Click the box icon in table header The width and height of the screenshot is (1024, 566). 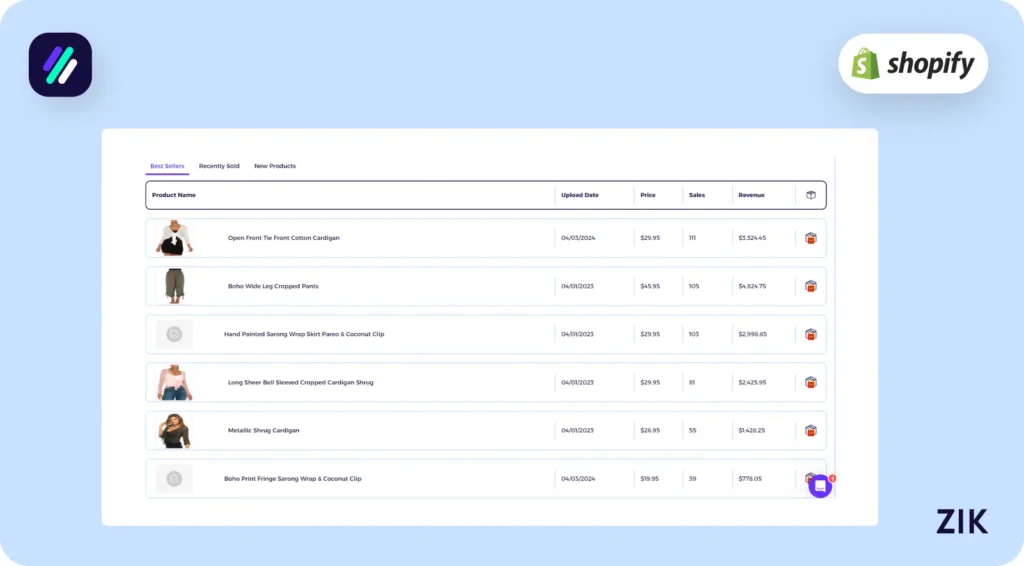(x=810, y=195)
